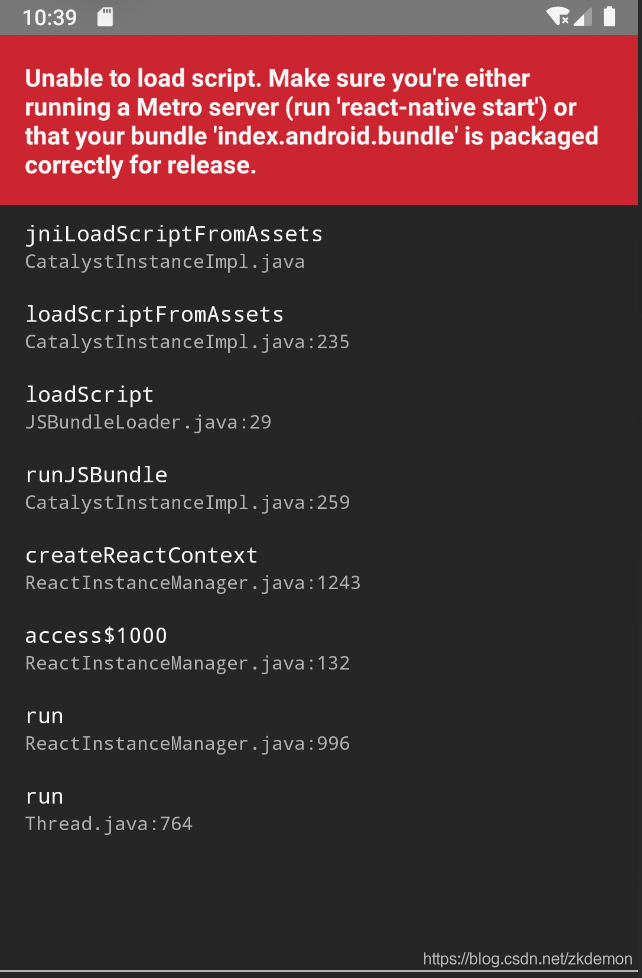
Task: Tap the 10:39 clock in status bar
Action: (x=49, y=17)
